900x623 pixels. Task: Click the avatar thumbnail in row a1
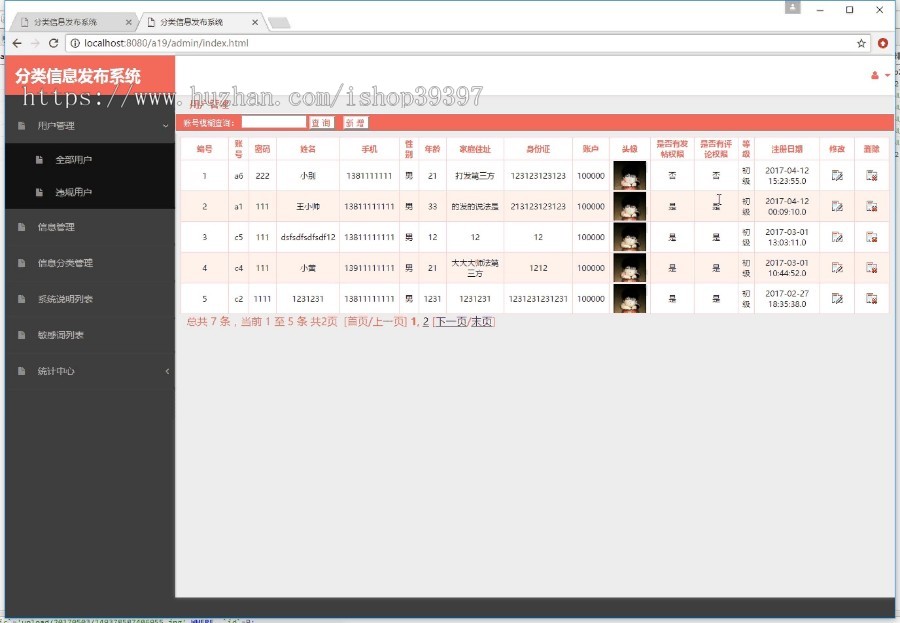pos(630,206)
